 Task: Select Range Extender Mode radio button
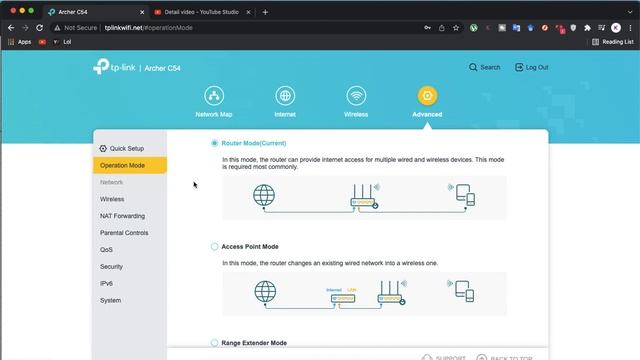[x=214, y=343]
